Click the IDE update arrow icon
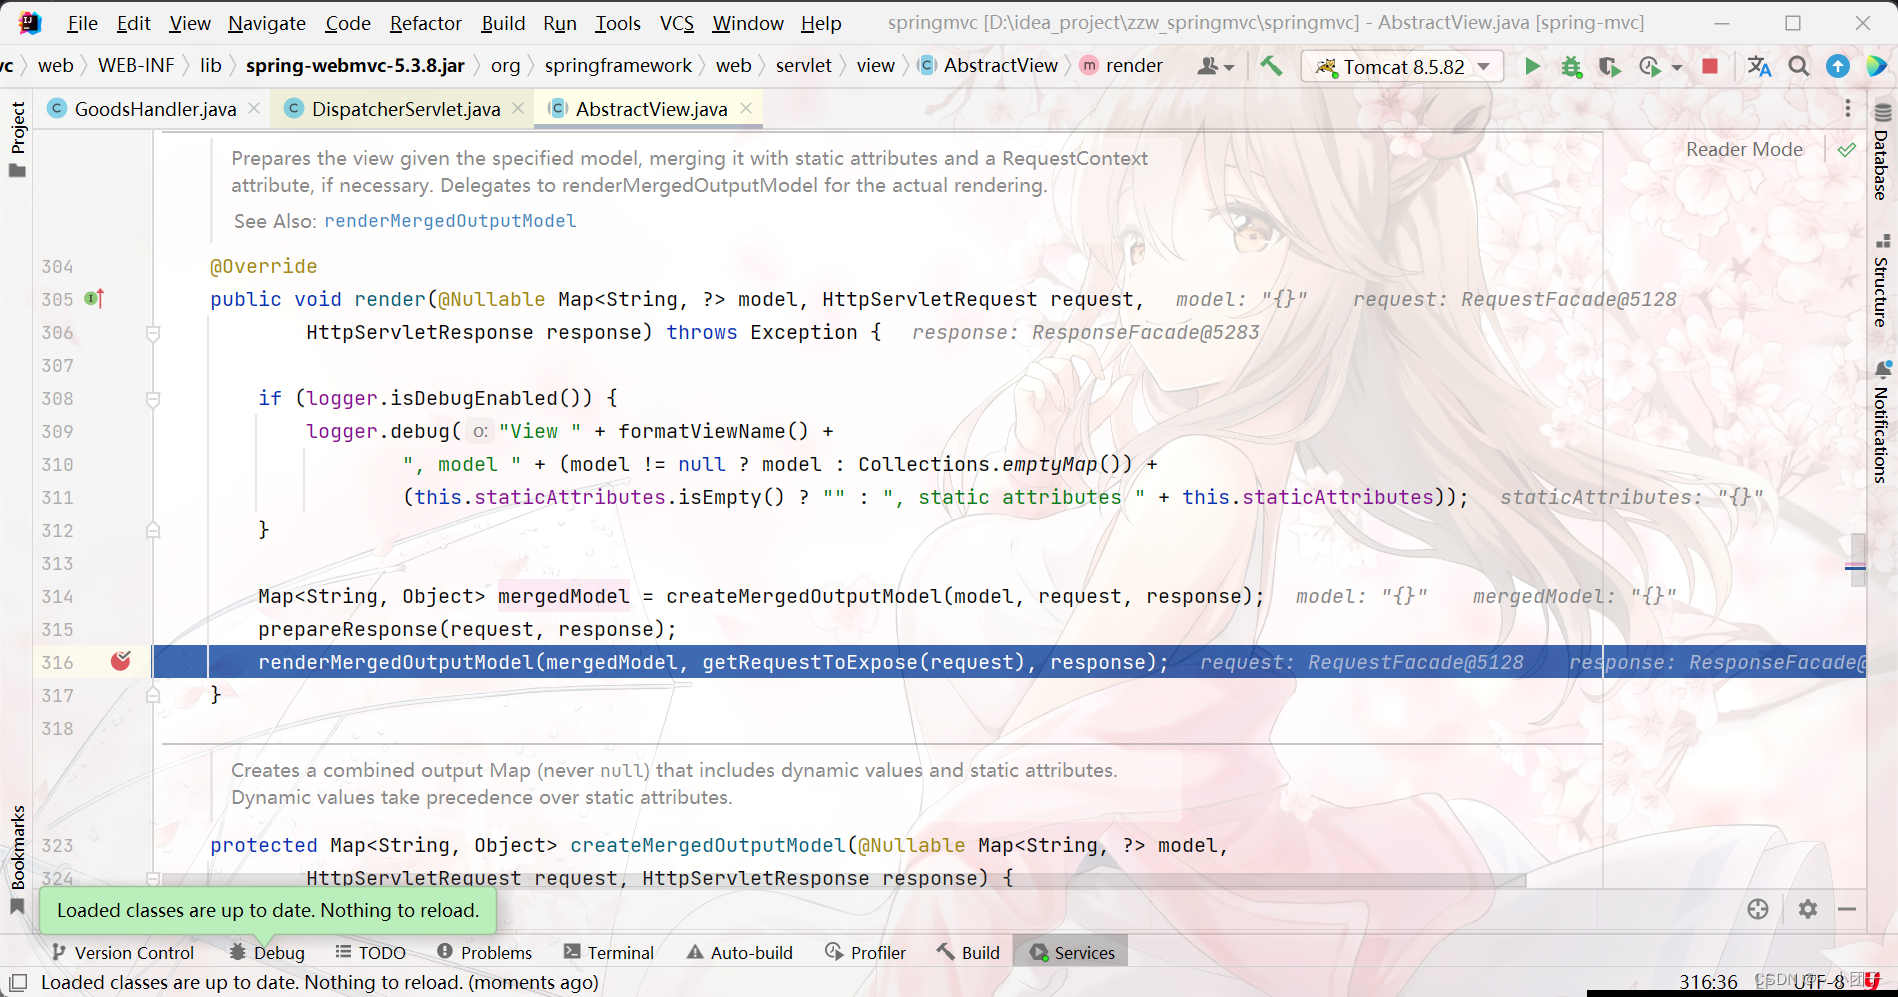The width and height of the screenshot is (1898, 997). tap(1838, 66)
